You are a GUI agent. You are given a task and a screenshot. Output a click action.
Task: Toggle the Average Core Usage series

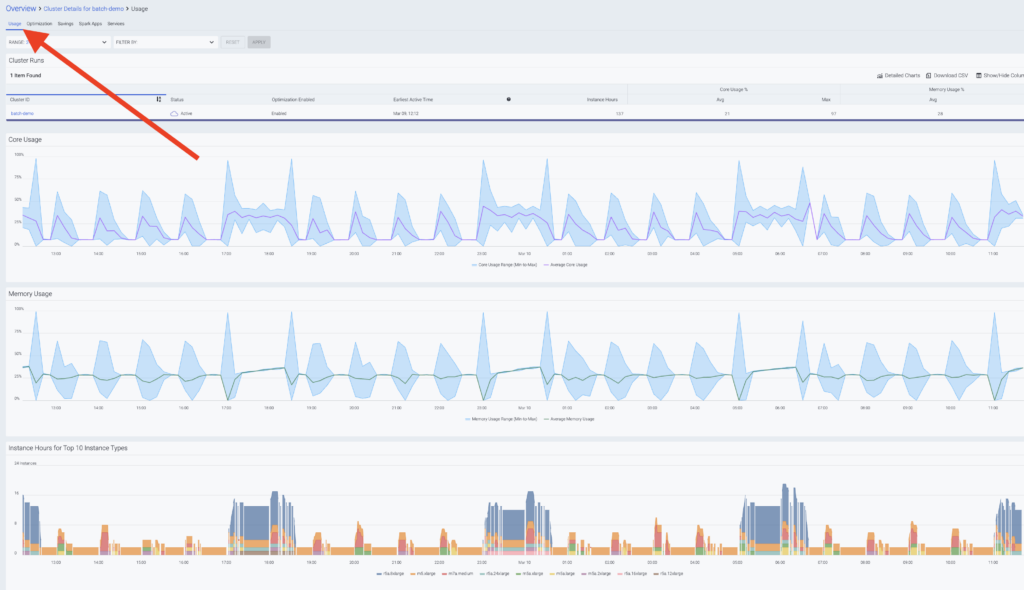pos(567,264)
